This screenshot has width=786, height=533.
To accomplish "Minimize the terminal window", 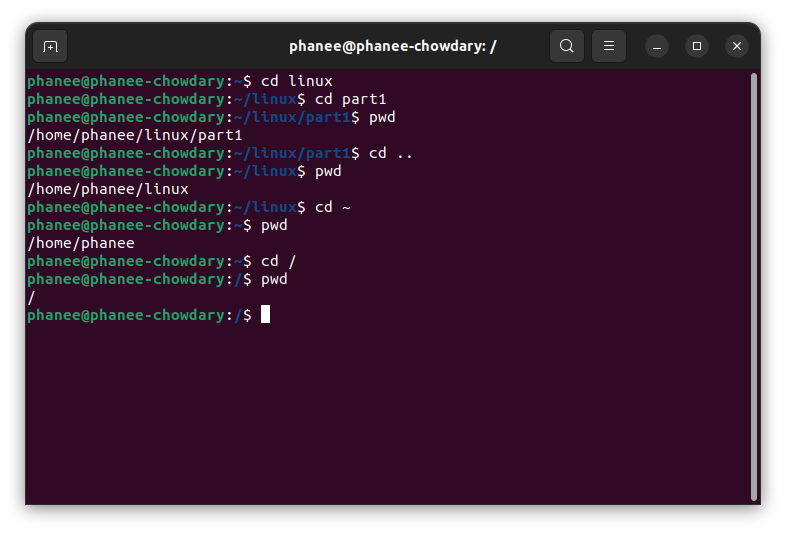I will tap(657, 47).
